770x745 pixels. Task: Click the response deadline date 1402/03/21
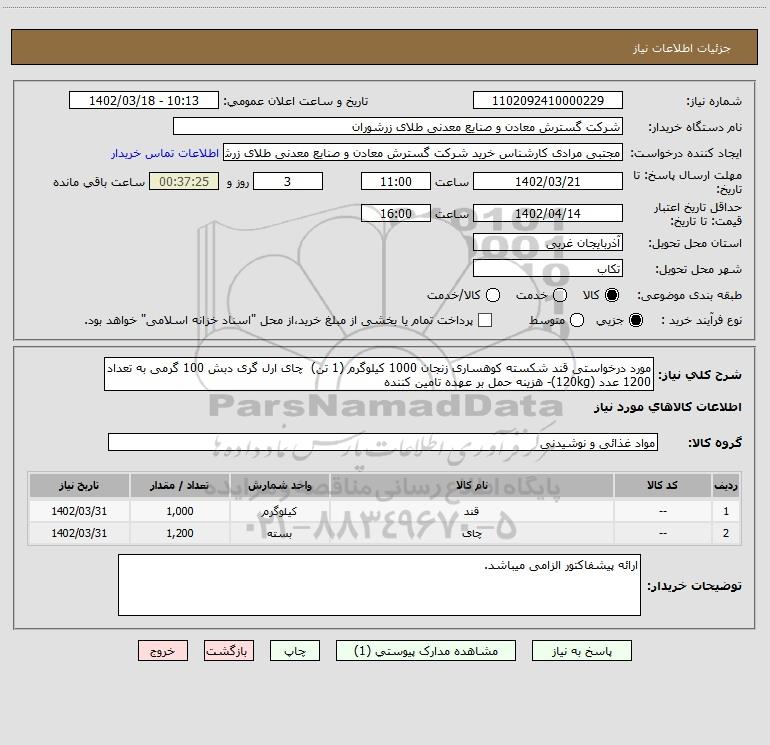pyautogui.click(x=548, y=181)
